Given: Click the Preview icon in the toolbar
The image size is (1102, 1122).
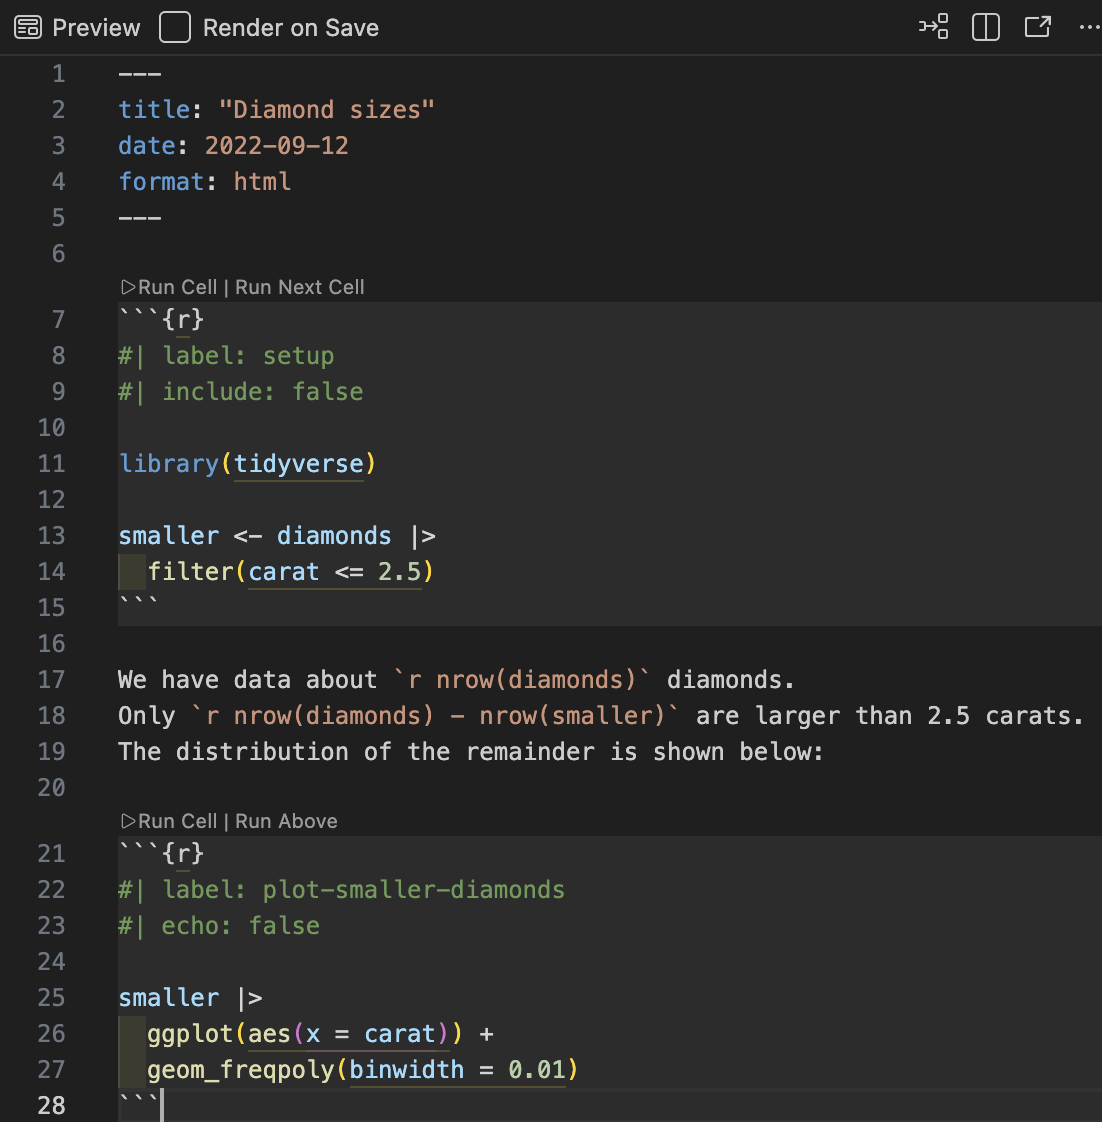Looking at the screenshot, I should pyautogui.click(x=28, y=28).
